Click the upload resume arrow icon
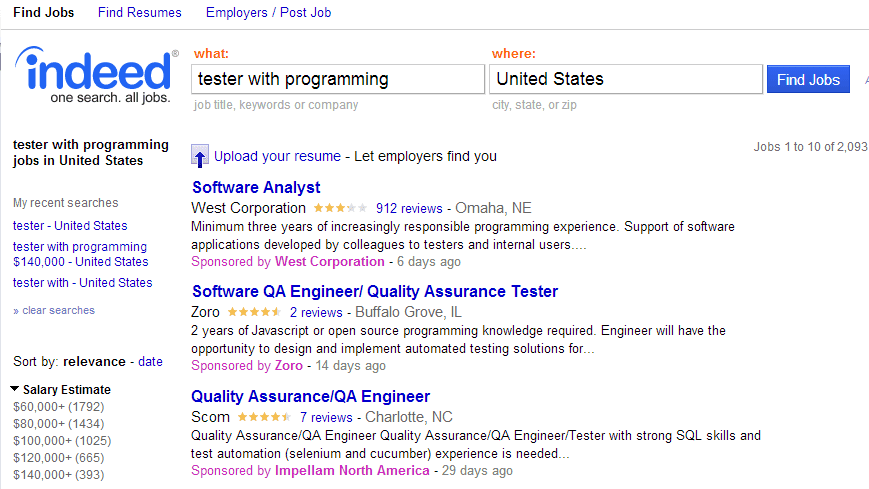Viewport: 869px width, 489px height. tap(200, 157)
